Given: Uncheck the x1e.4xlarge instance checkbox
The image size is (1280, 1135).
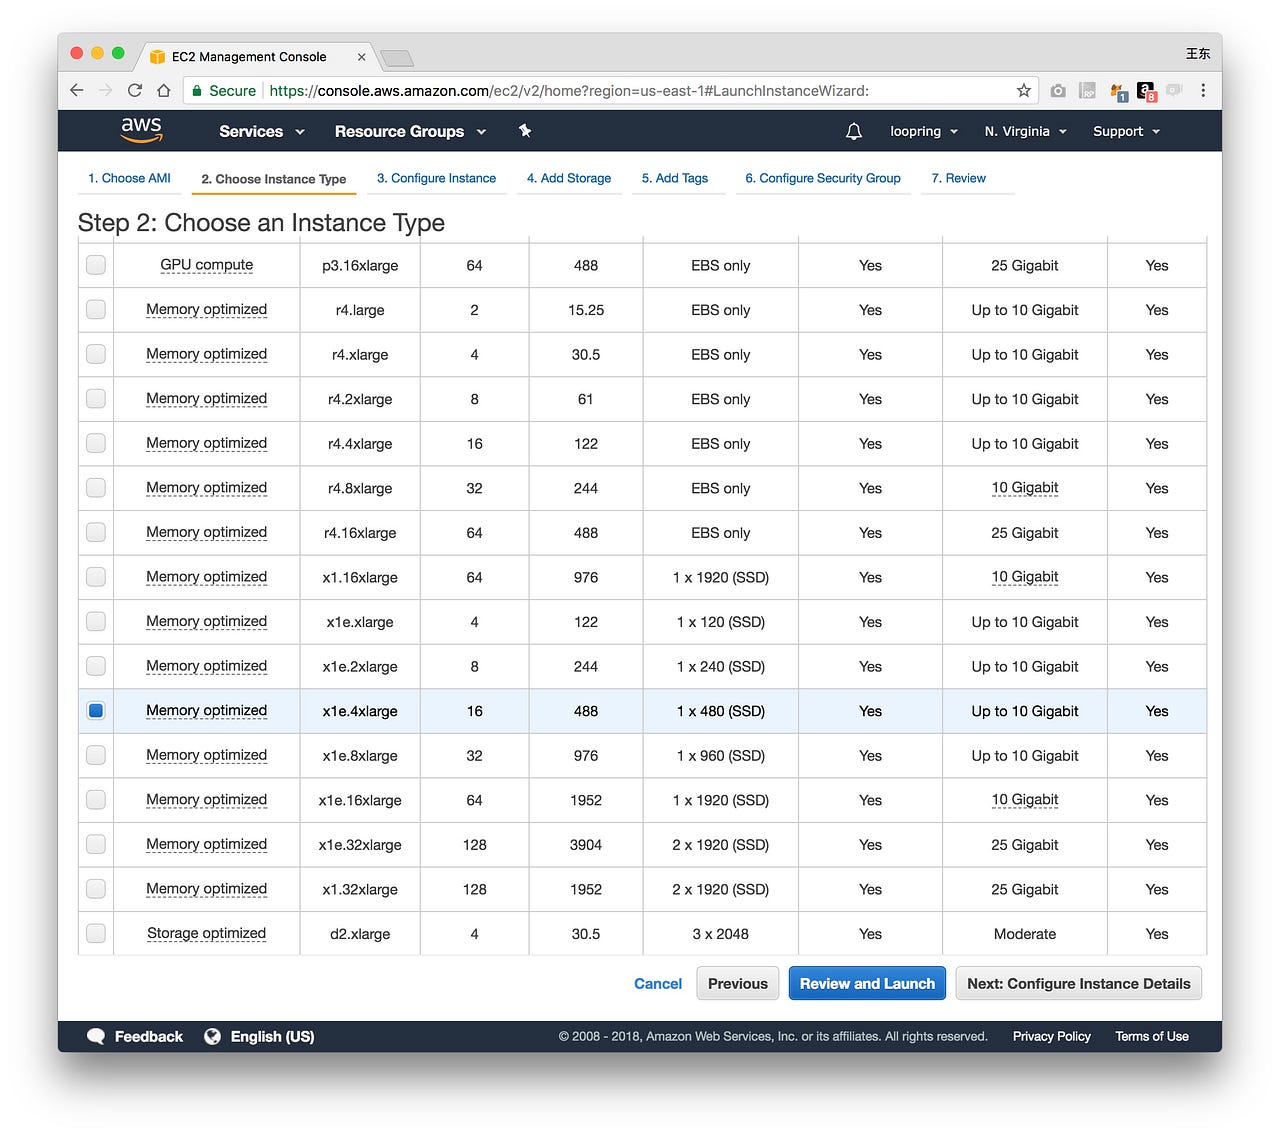Looking at the screenshot, I should pyautogui.click(x=96, y=711).
